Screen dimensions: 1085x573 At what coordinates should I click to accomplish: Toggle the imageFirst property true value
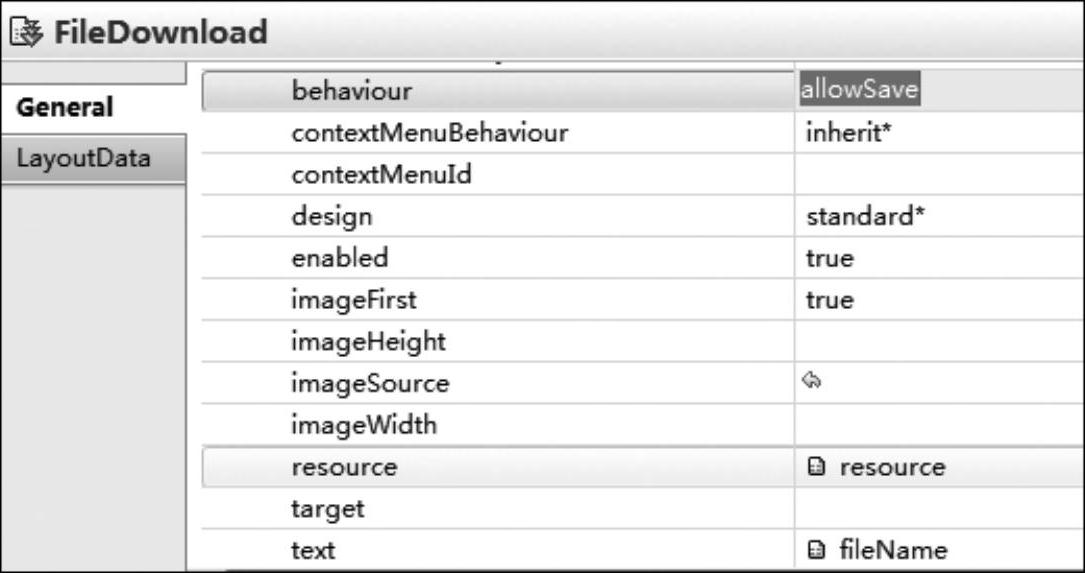pyautogui.click(x=940, y=300)
